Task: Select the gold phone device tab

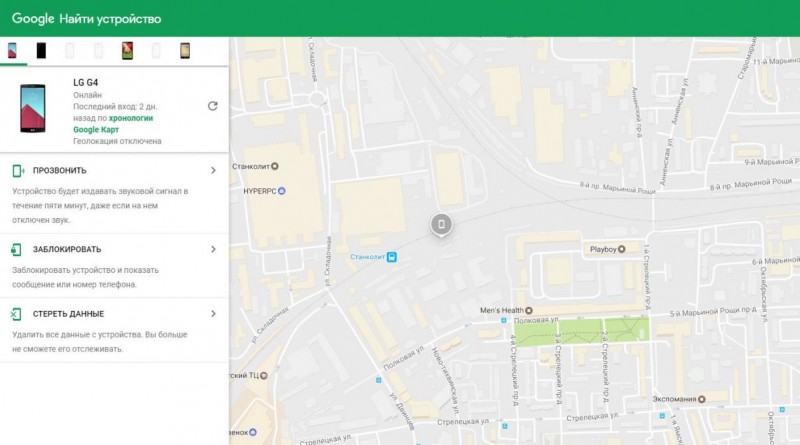Action: (x=185, y=51)
